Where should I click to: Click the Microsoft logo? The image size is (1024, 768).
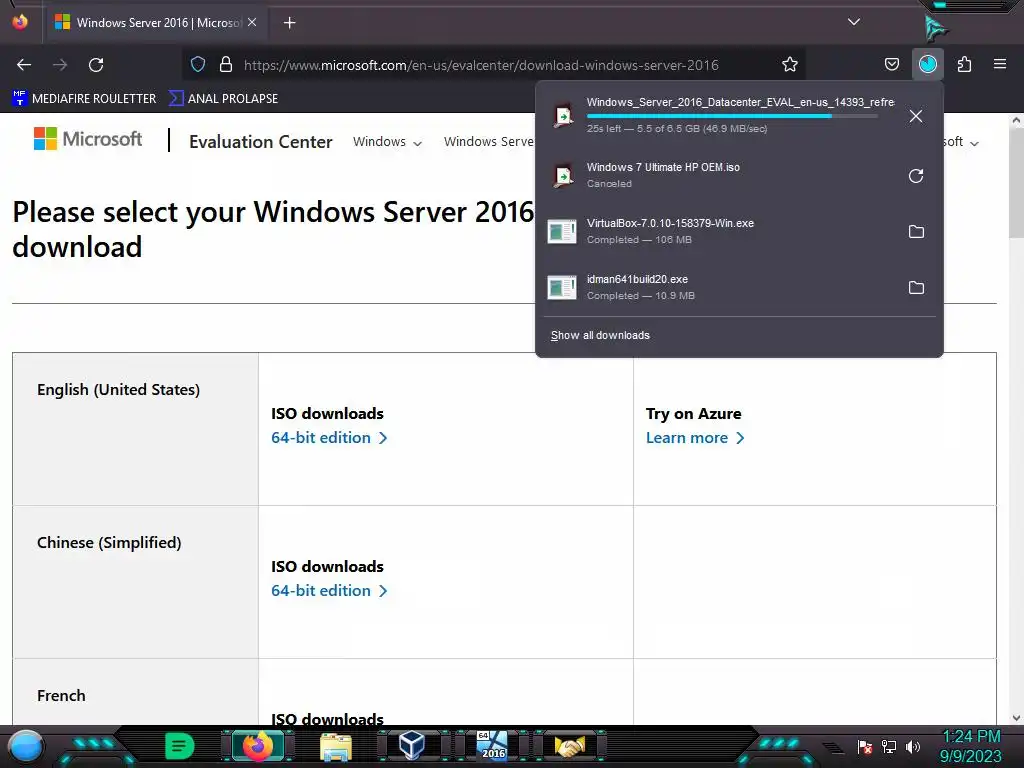tap(88, 139)
